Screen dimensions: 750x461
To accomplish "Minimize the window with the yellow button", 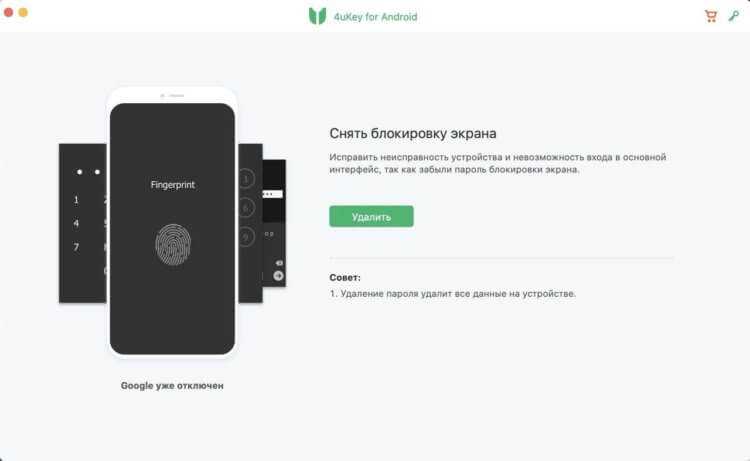I will point(23,12).
